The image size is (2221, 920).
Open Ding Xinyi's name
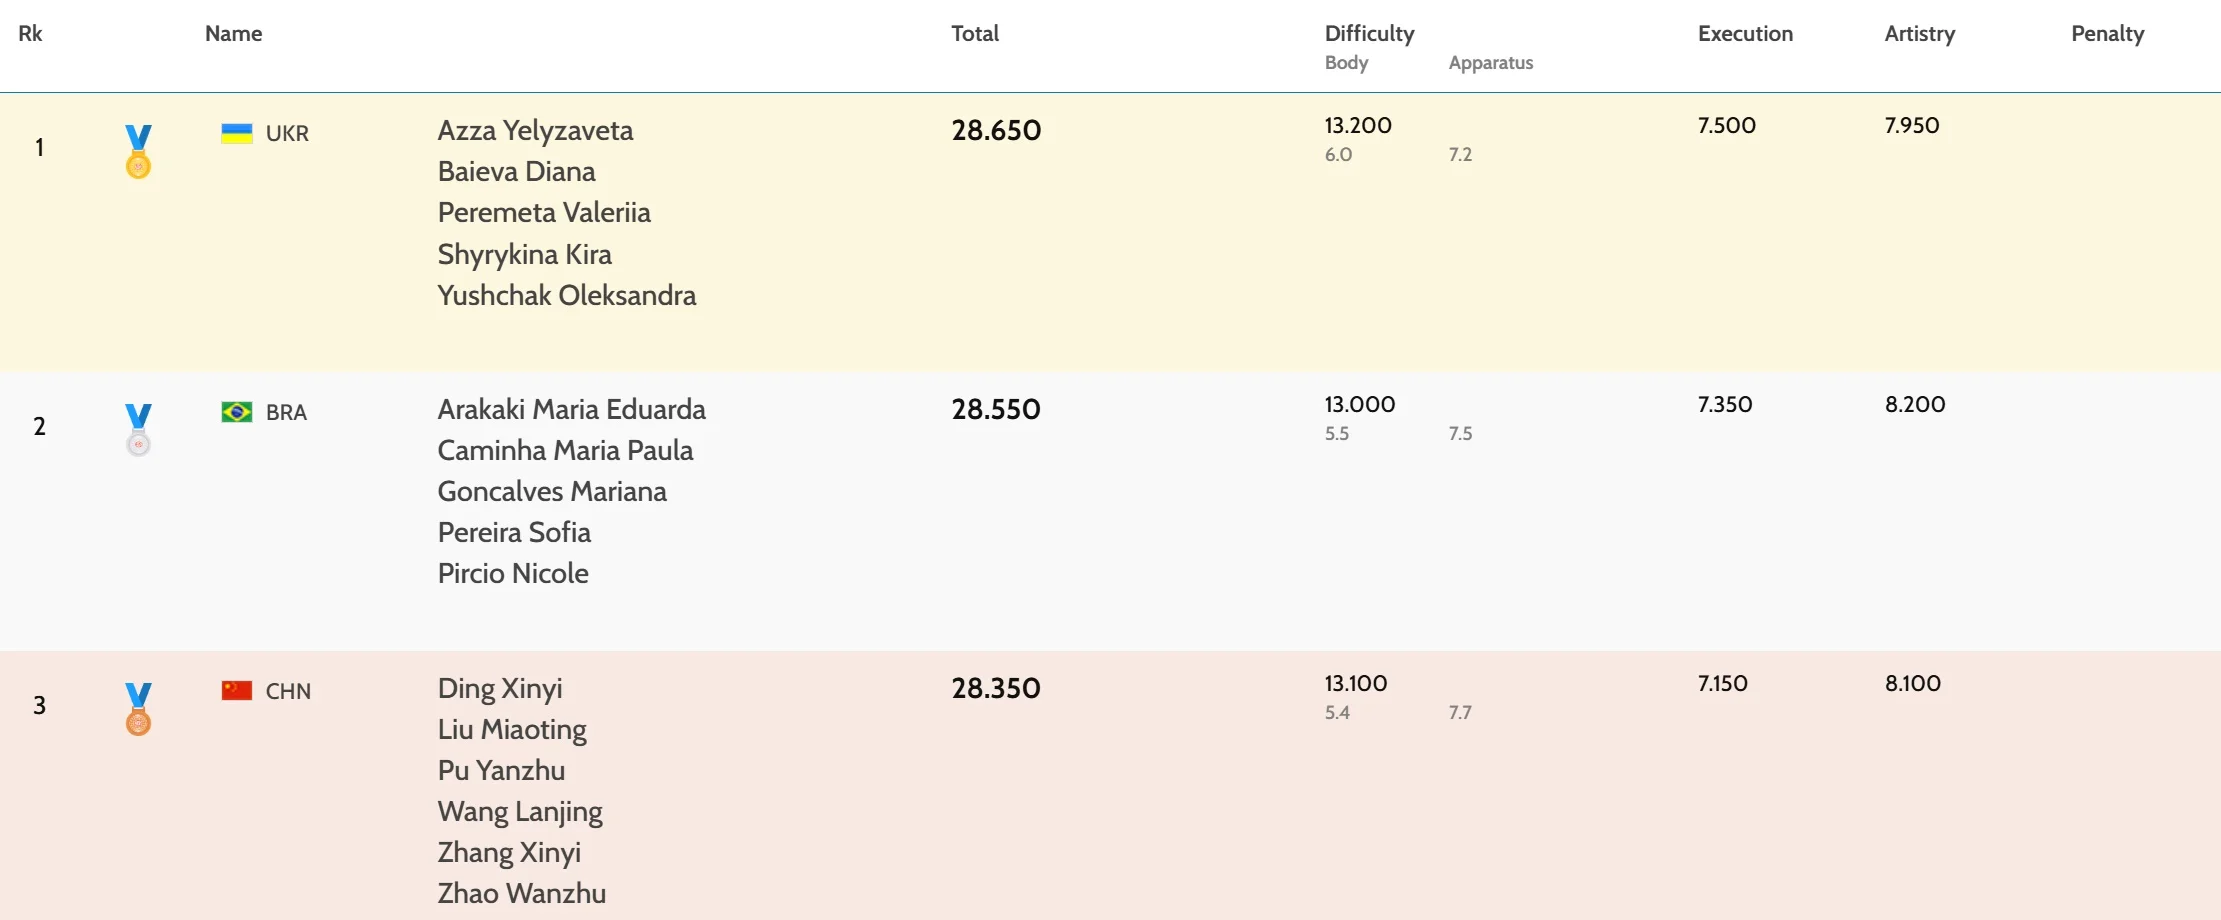coord(500,689)
